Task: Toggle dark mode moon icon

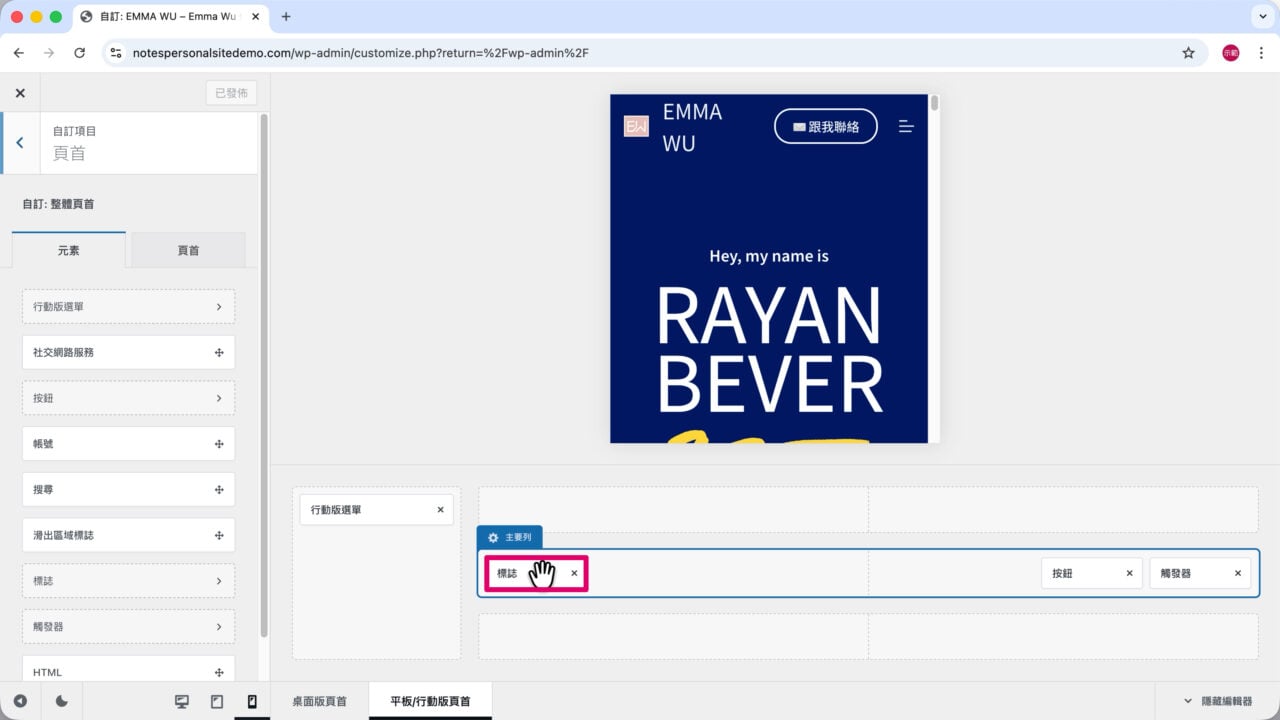Action: click(x=62, y=702)
